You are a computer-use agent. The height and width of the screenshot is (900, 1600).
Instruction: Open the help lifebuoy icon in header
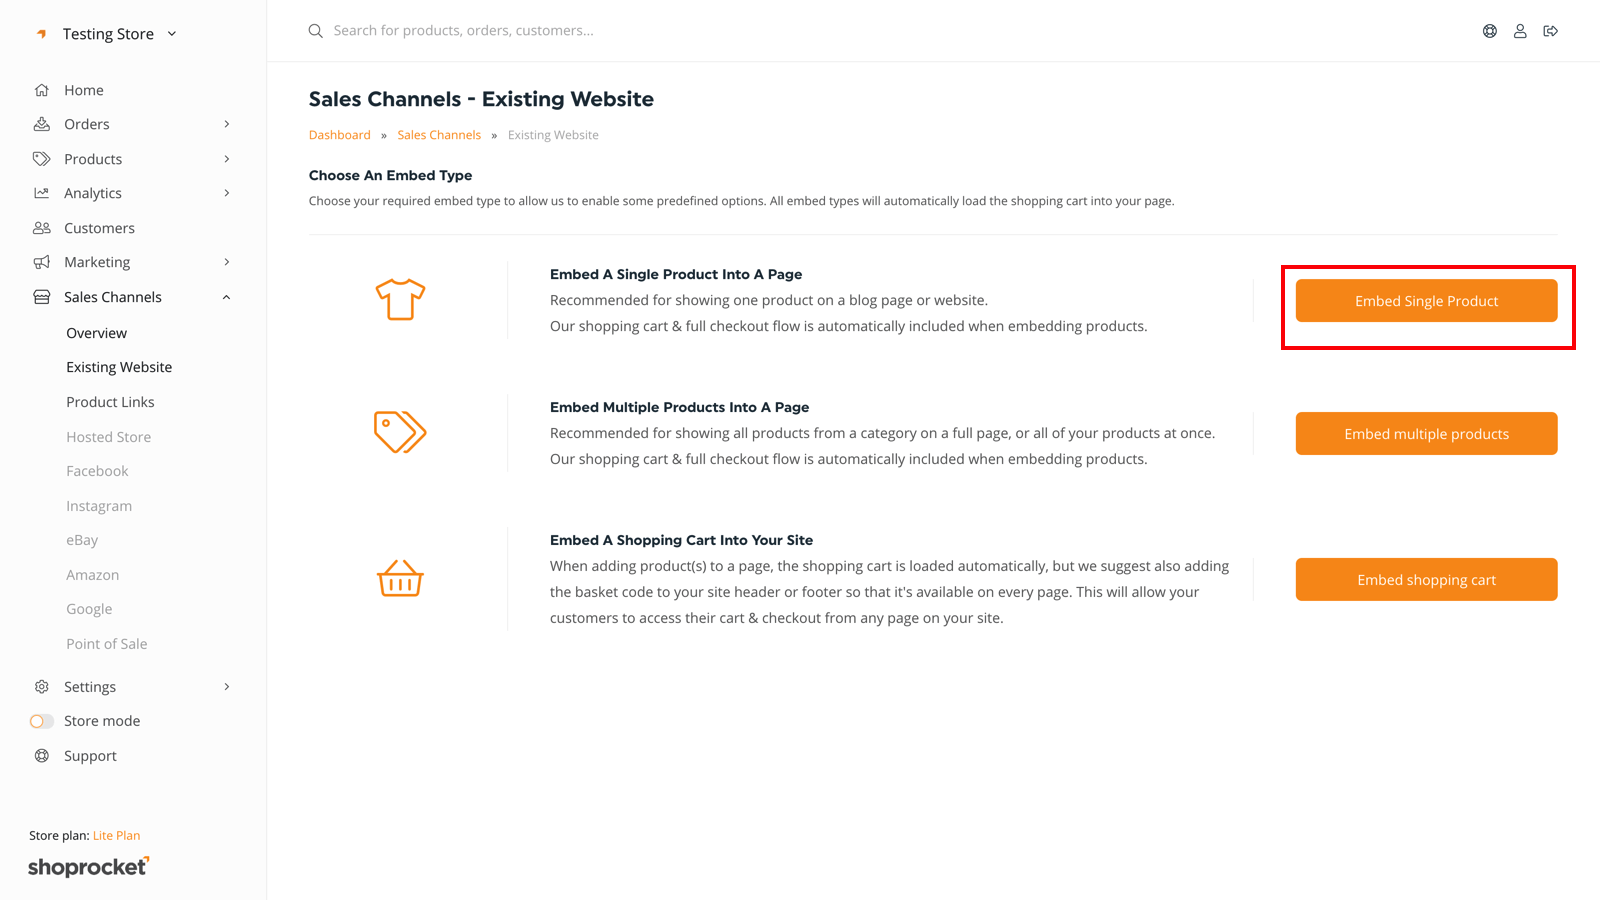coord(1489,31)
